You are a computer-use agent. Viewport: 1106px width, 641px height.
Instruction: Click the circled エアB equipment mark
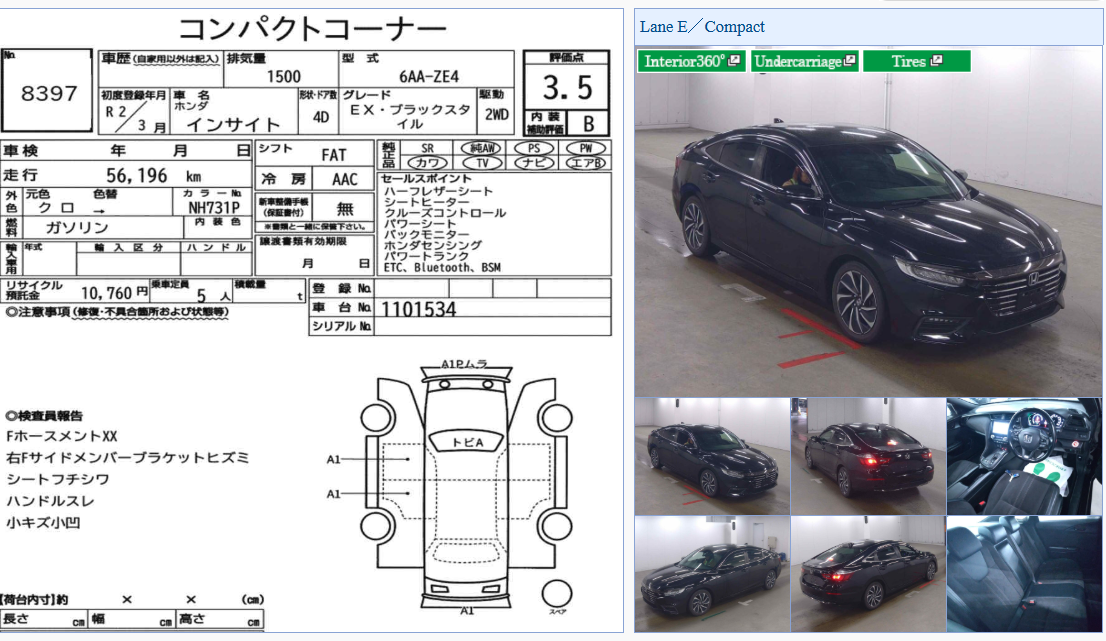585,163
